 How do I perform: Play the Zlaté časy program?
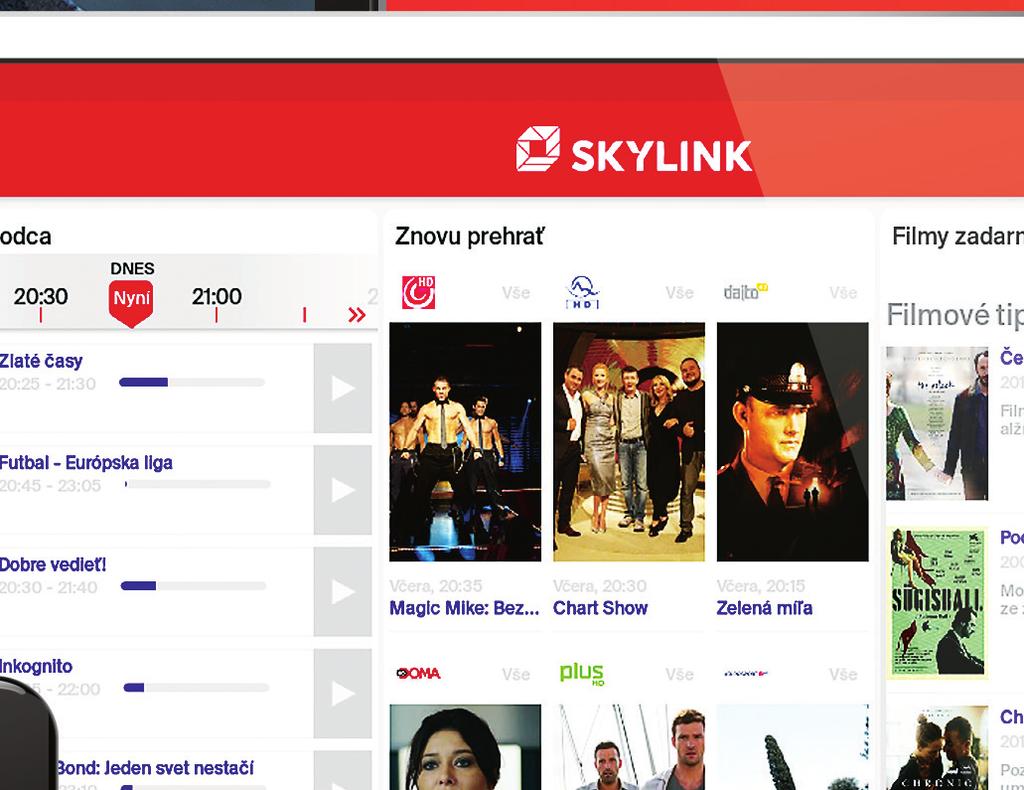(343, 388)
